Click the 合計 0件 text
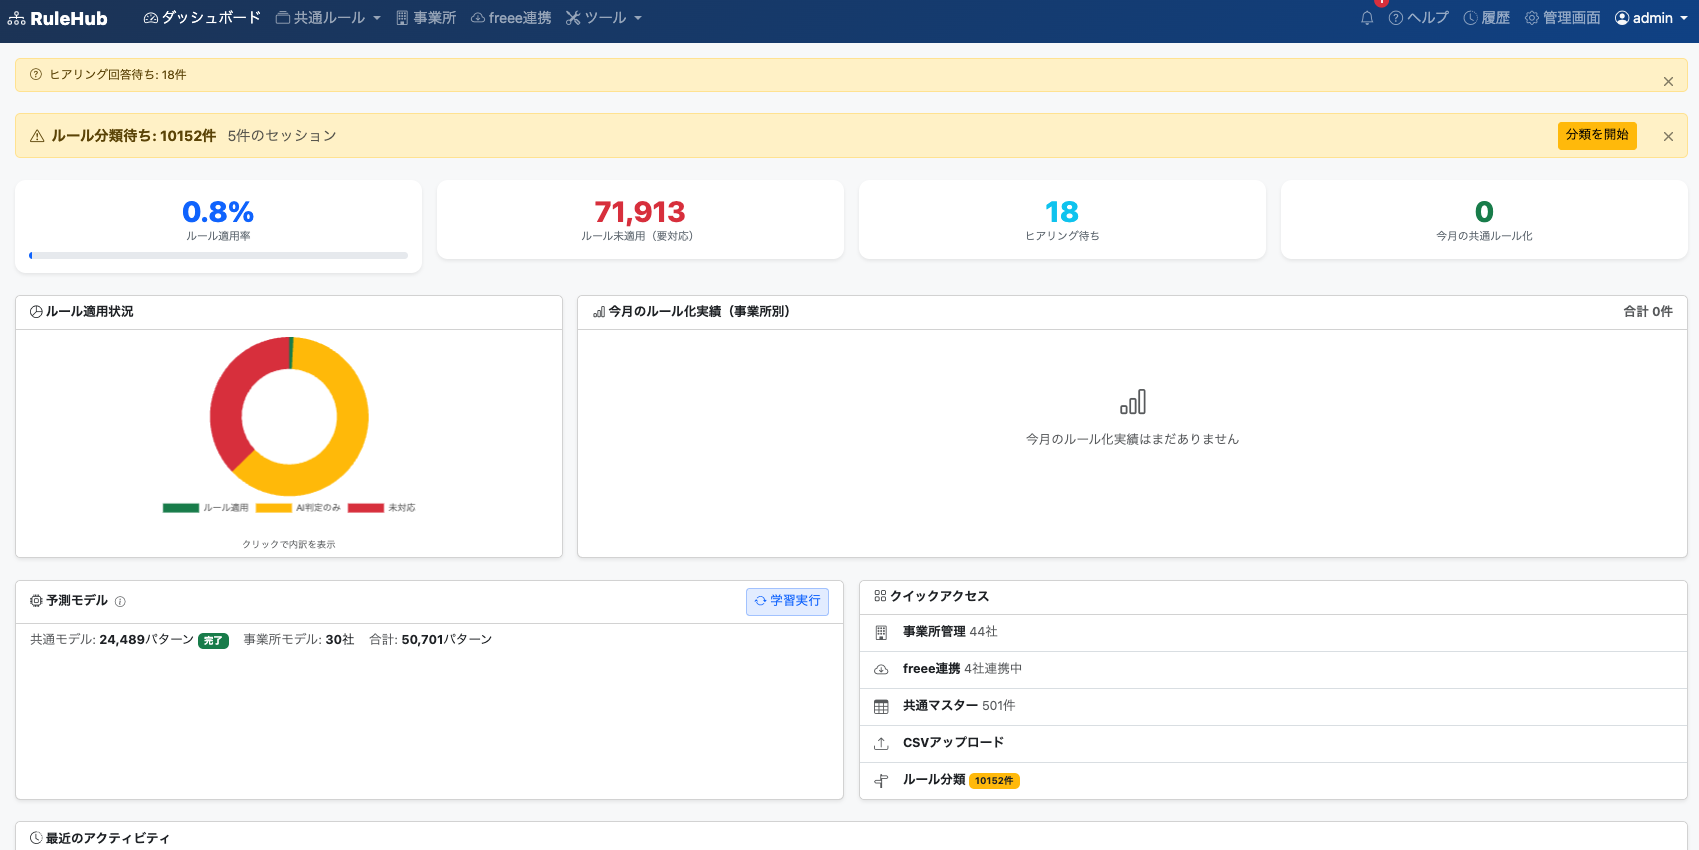Image resolution: width=1699 pixels, height=850 pixels. (x=1648, y=312)
